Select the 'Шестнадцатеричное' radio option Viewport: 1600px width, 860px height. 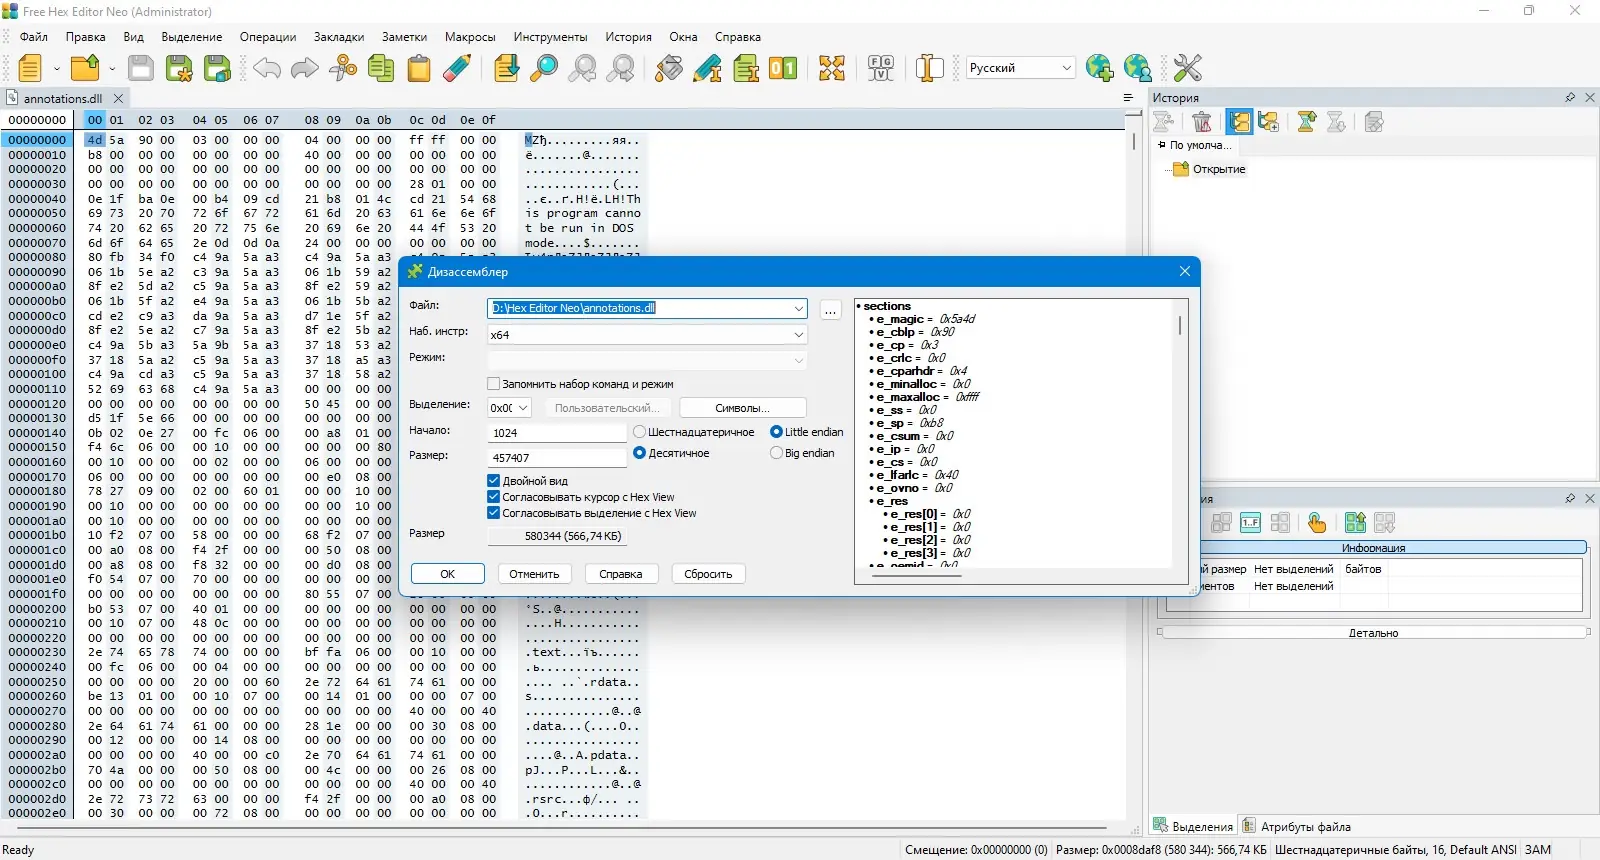pos(640,432)
